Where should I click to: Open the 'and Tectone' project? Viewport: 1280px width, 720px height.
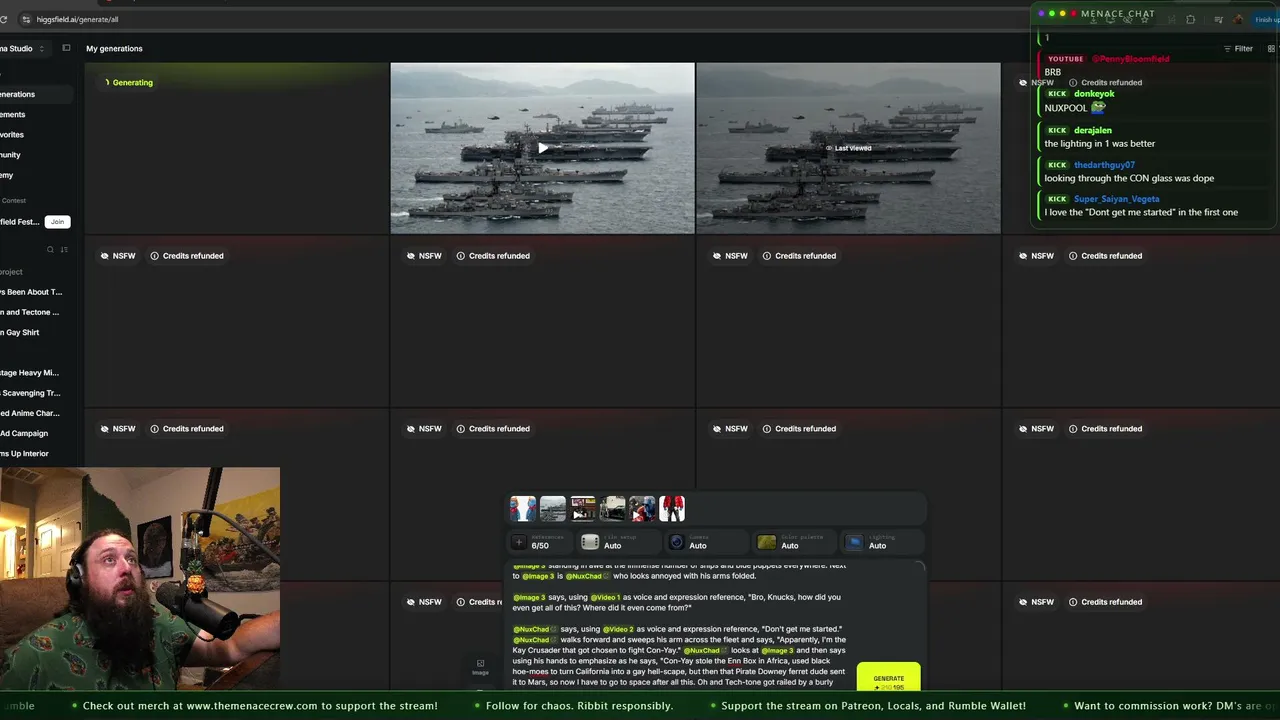pos(30,312)
